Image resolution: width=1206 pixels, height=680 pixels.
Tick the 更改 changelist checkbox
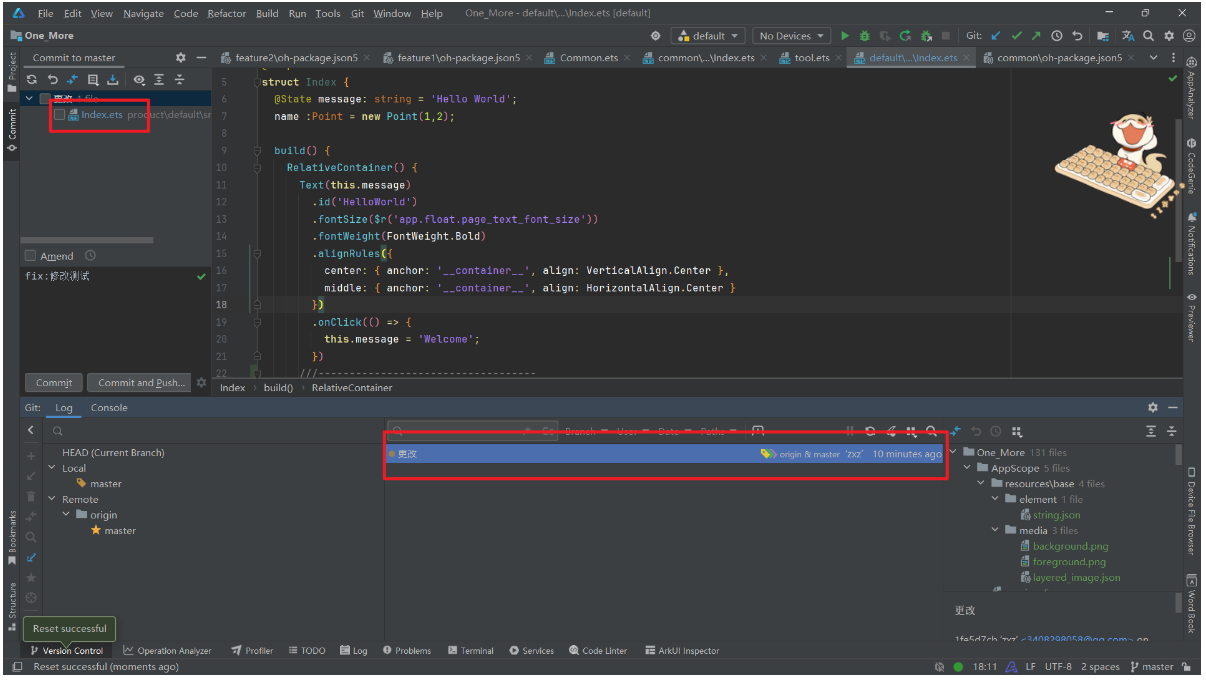pyautogui.click(x=44, y=98)
